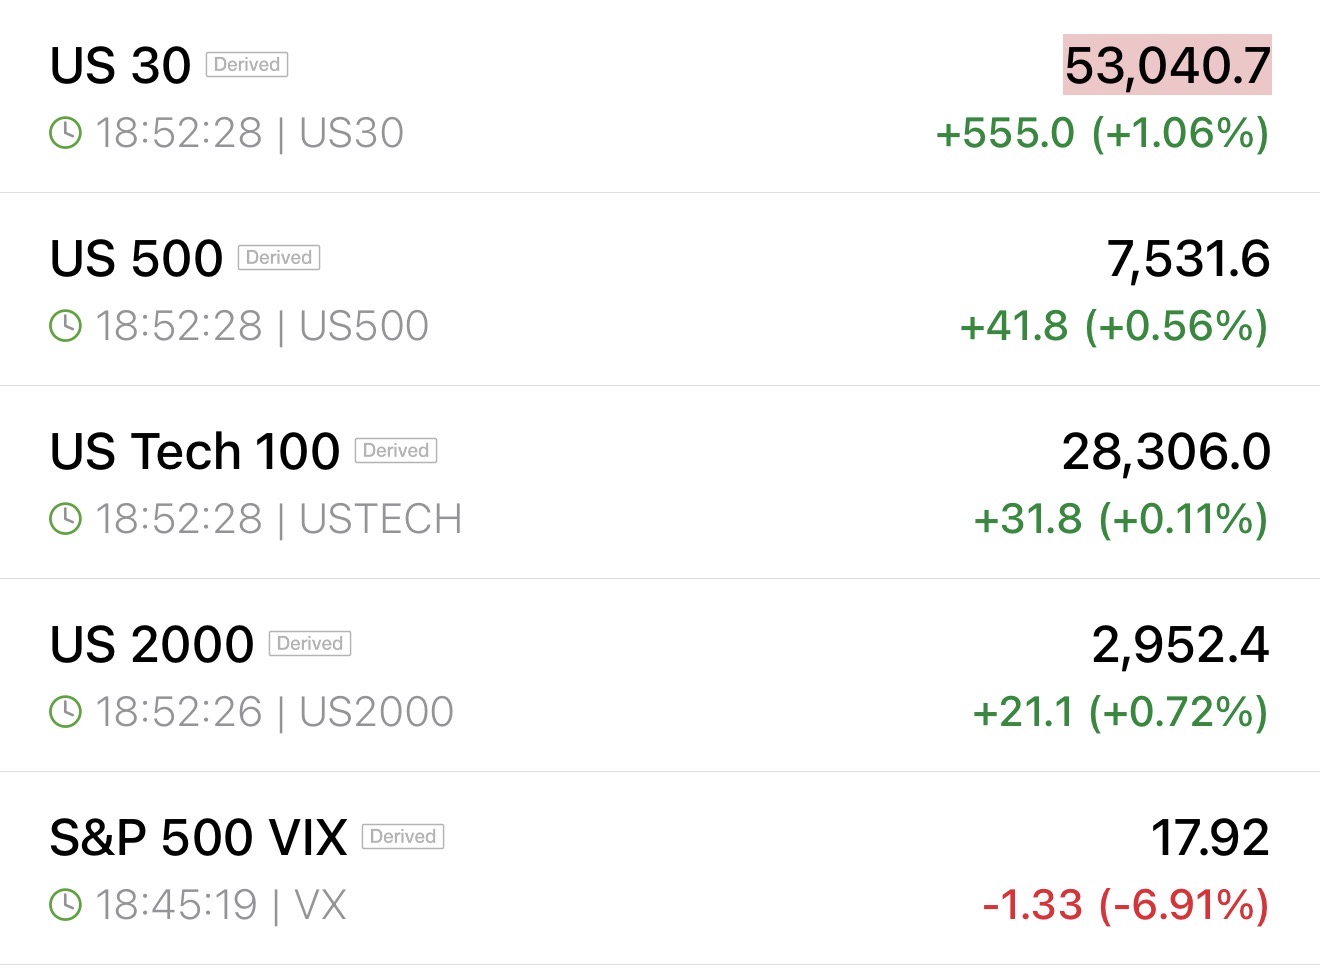Click the US Tech 100 change +31.8 (+0.11%)
1320x973 pixels.
1121,519
